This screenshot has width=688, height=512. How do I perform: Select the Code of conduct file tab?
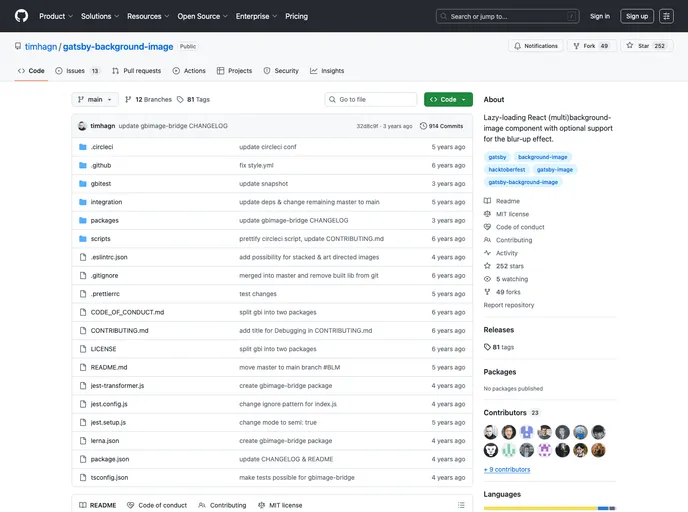point(157,505)
